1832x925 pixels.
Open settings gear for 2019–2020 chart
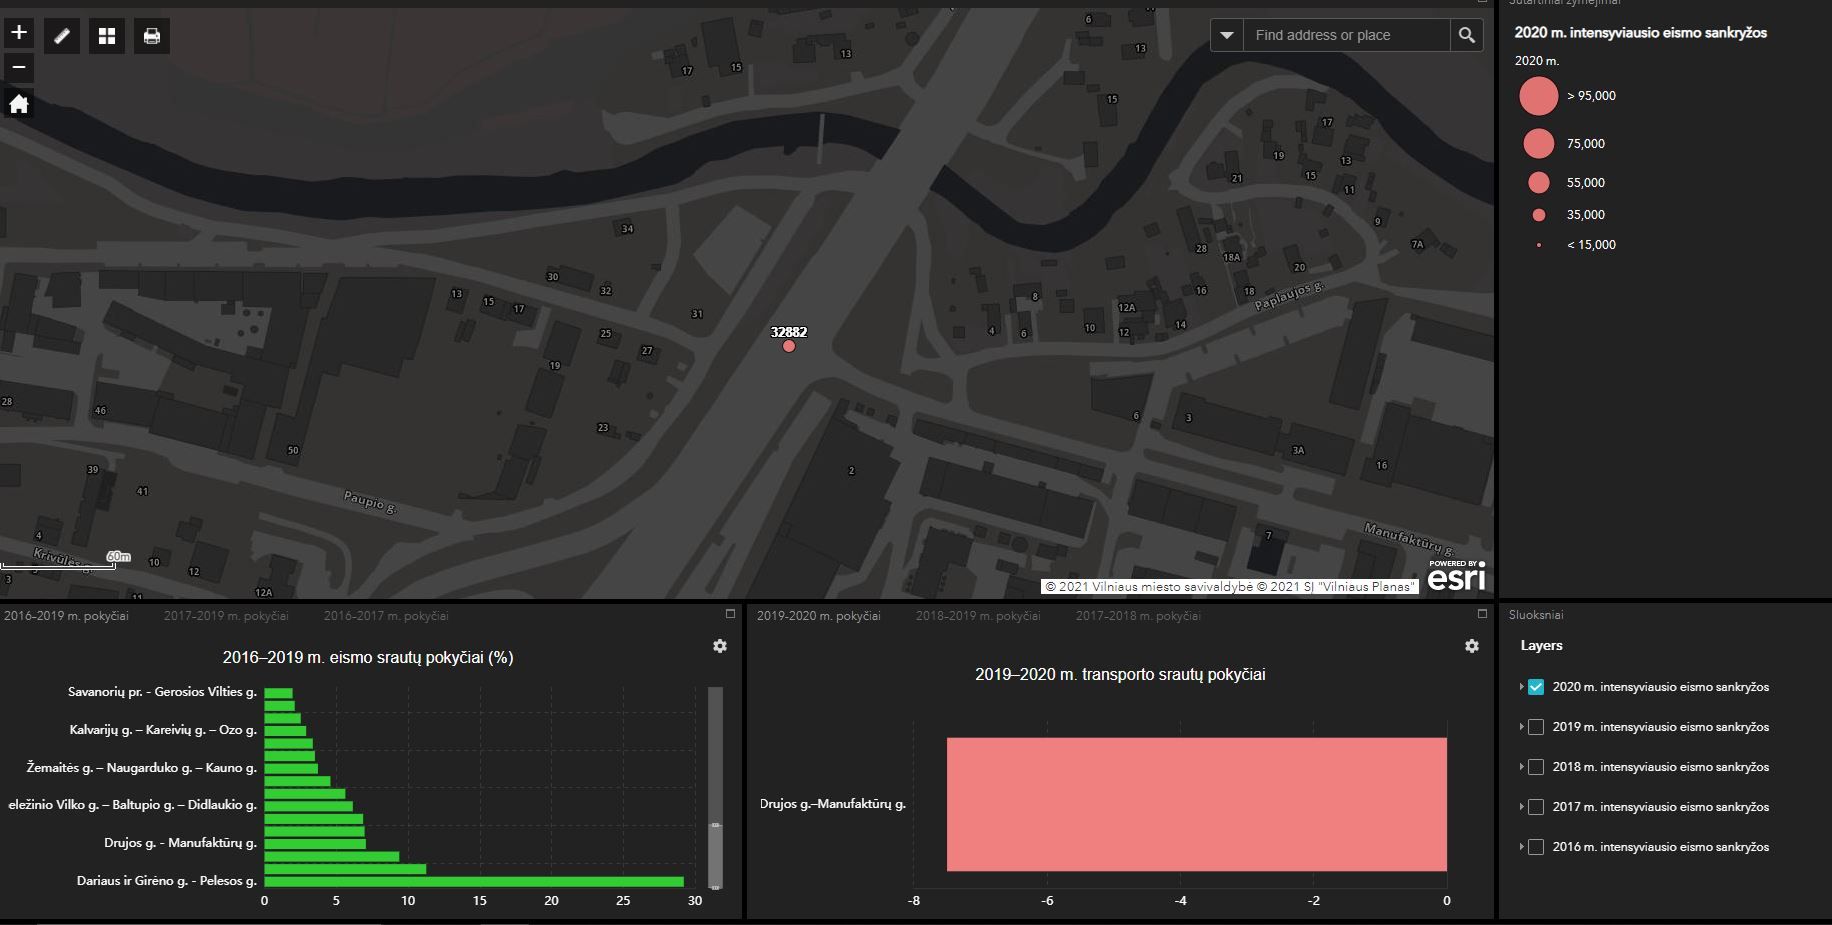pos(1472,646)
